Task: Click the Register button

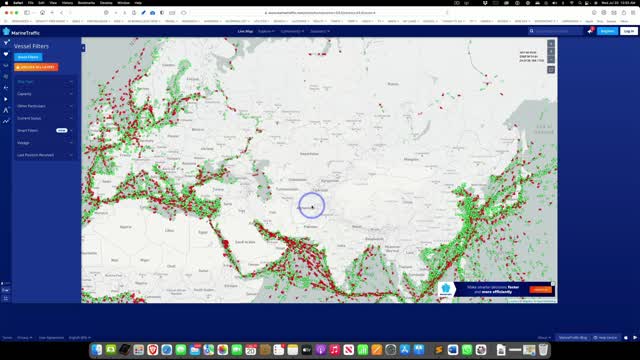Action: click(607, 31)
